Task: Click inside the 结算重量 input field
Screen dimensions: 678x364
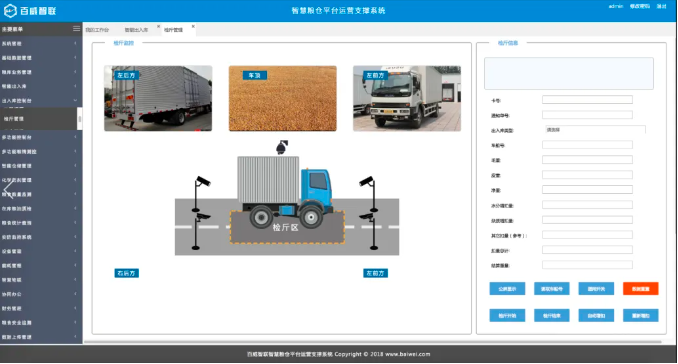Action: coord(587,265)
